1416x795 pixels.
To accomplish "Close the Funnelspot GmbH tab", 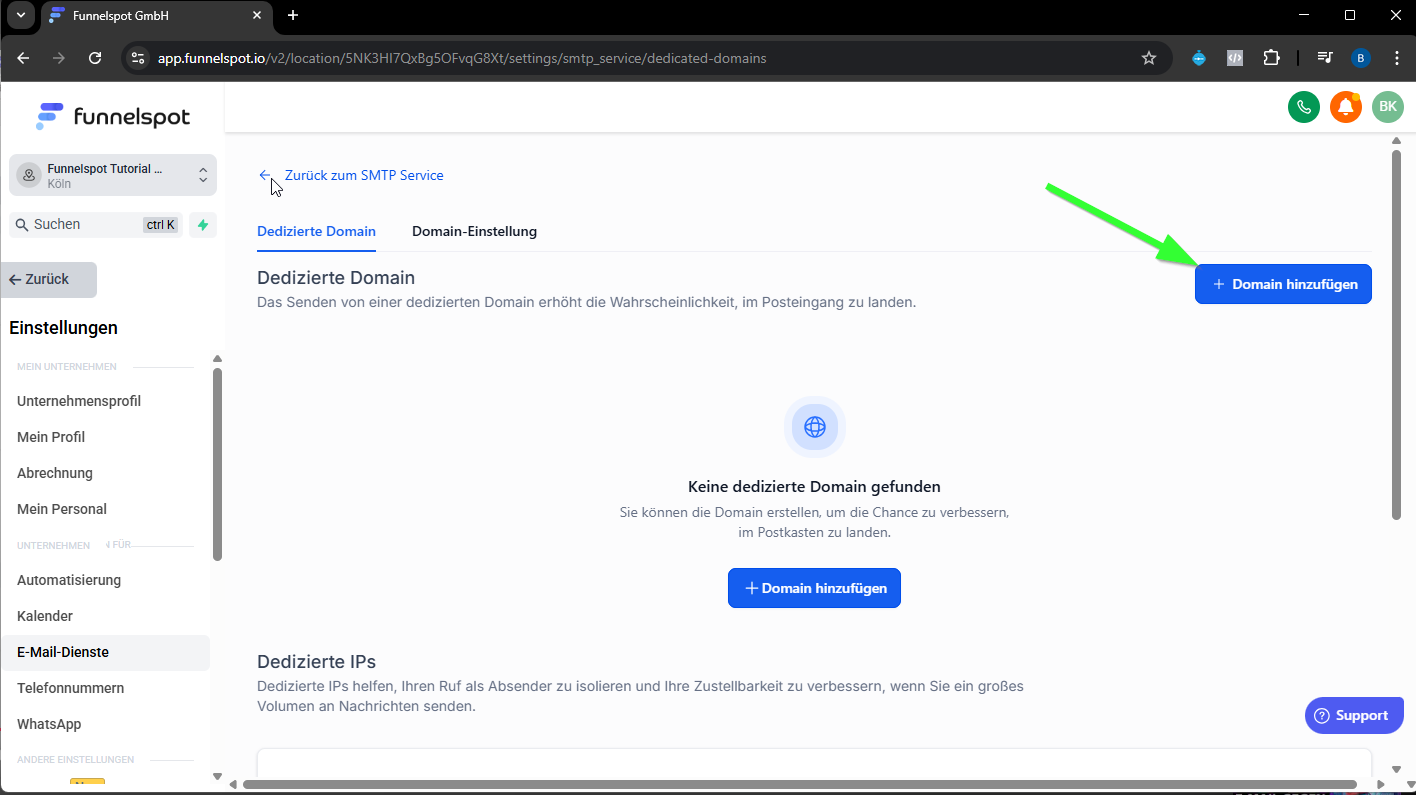I will (x=256, y=15).
